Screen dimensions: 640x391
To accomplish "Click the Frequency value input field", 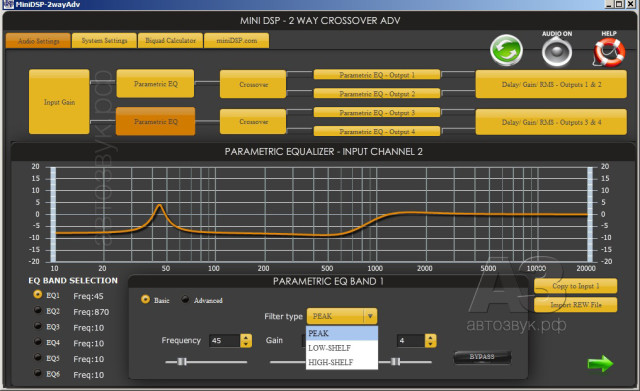I will pos(225,340).
